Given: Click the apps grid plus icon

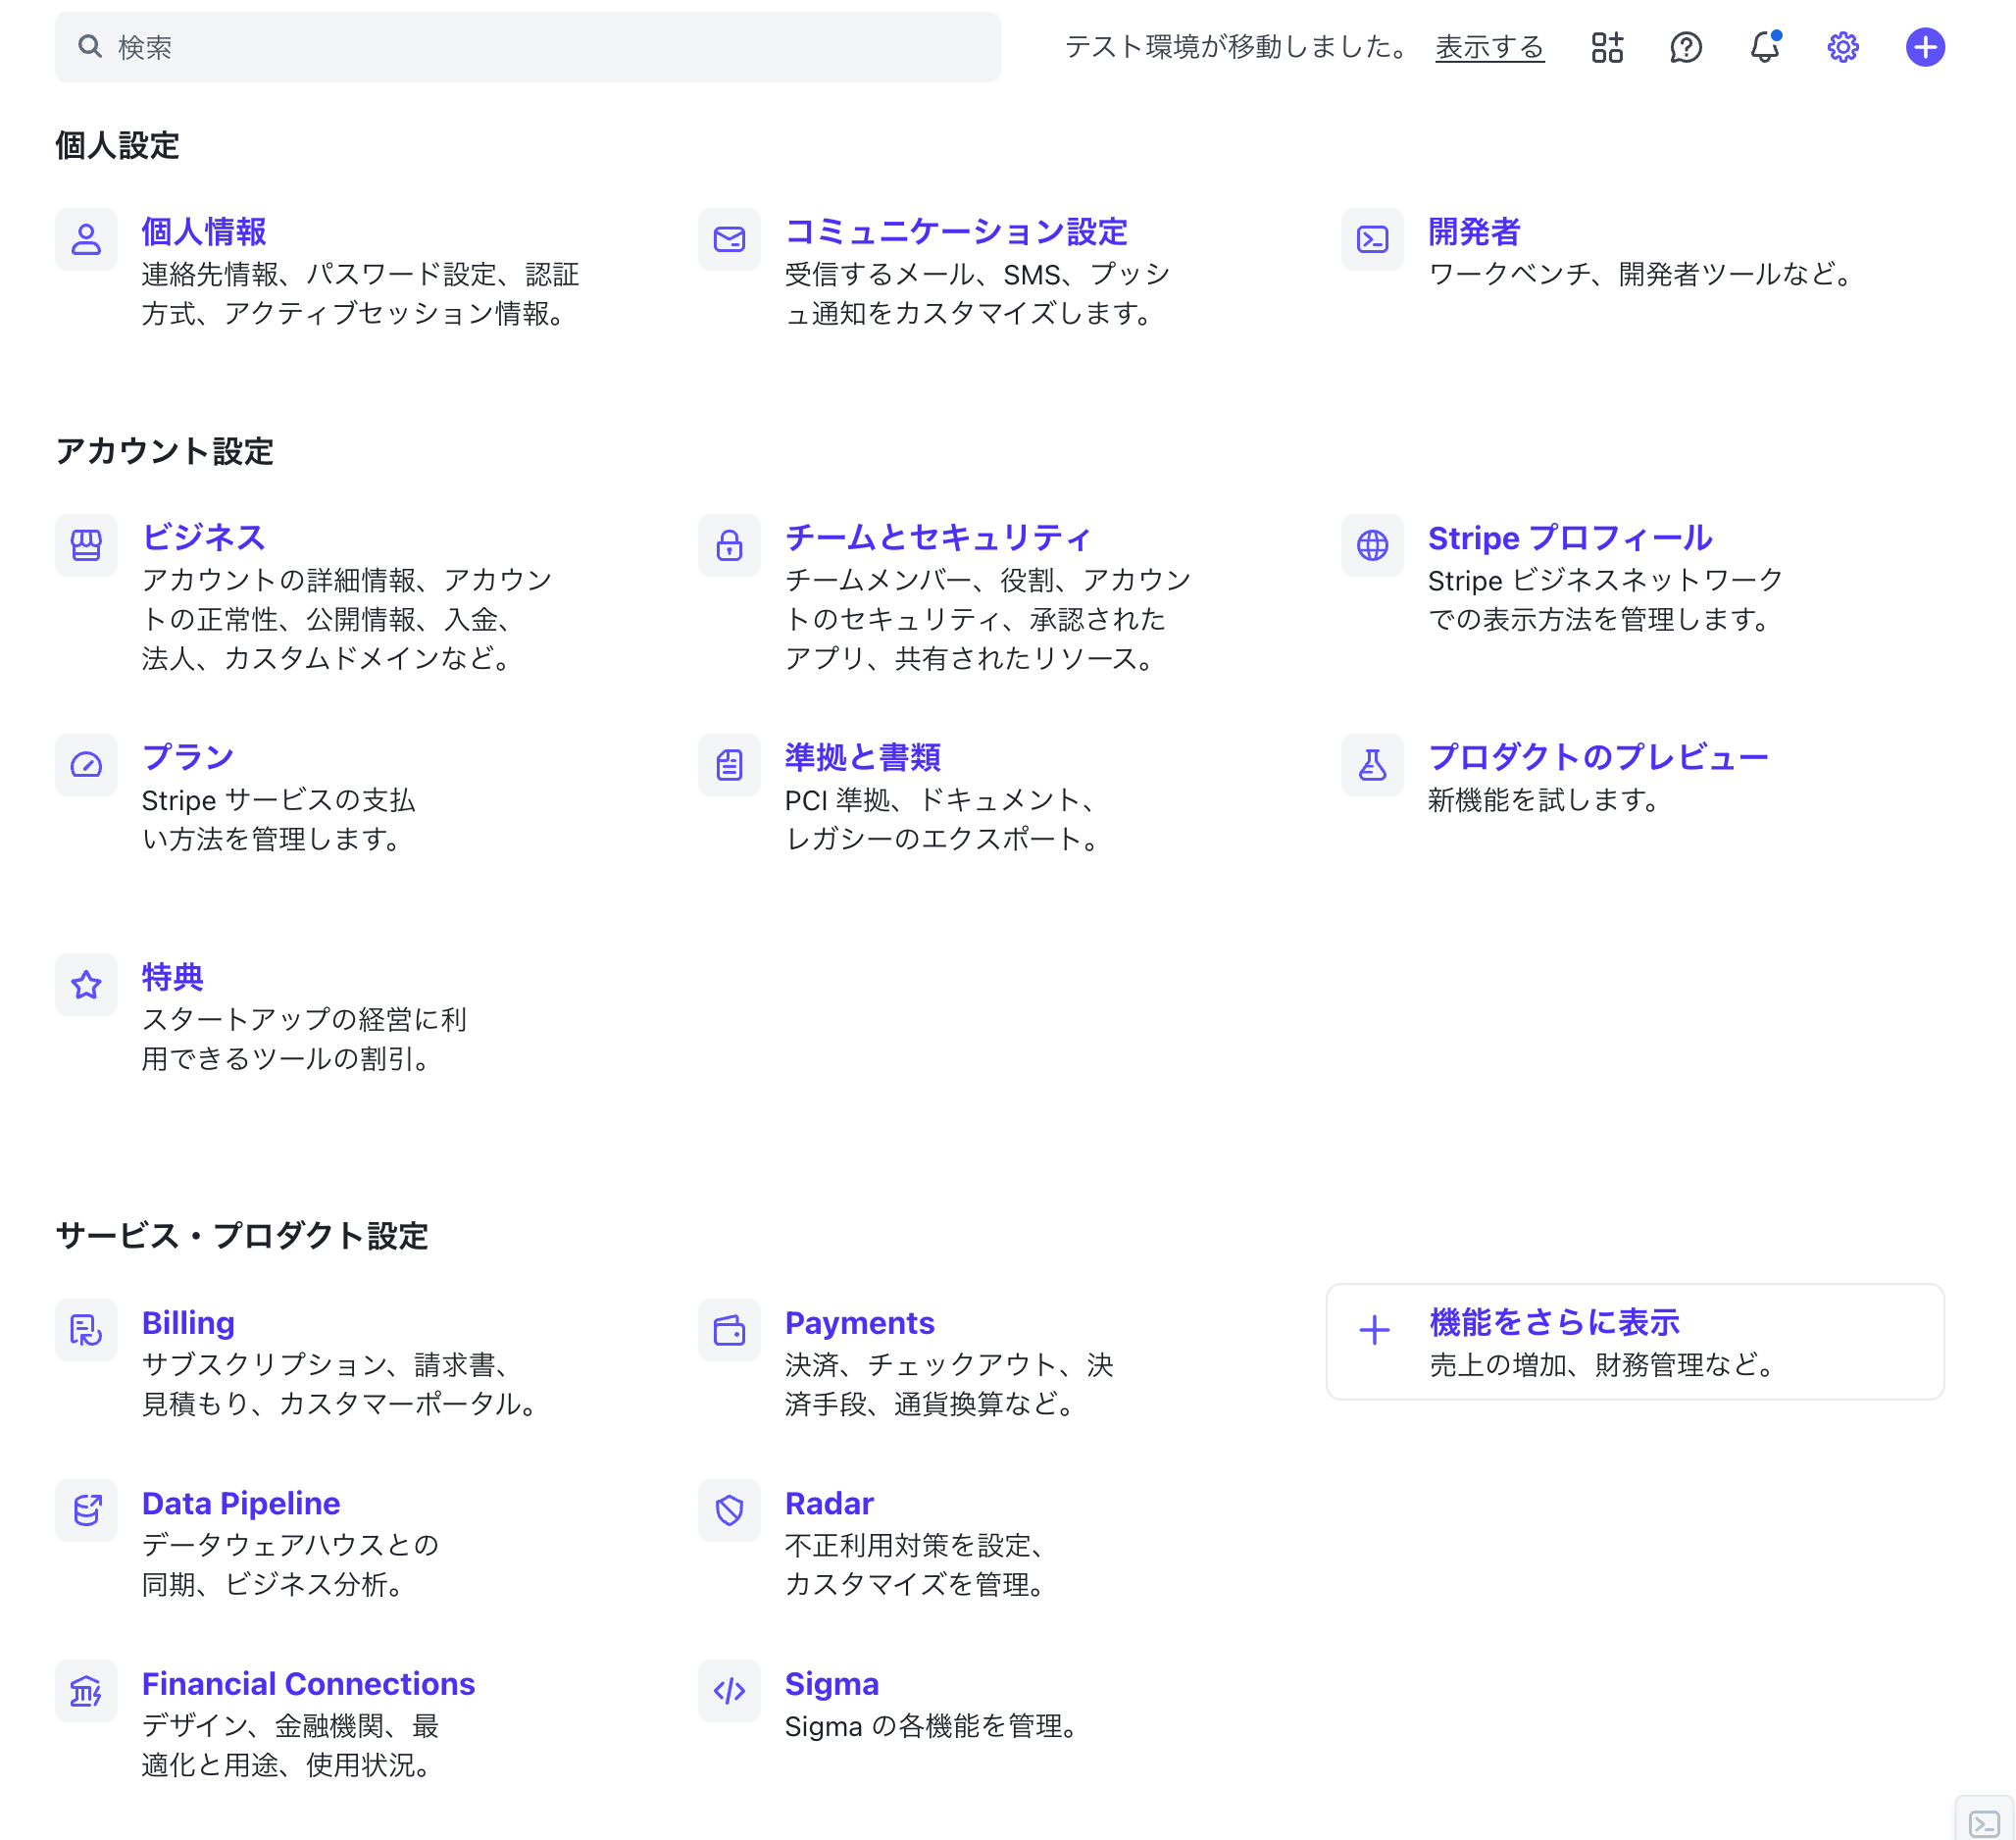Looking at the screenshot, I should (x=1607, y=47).
